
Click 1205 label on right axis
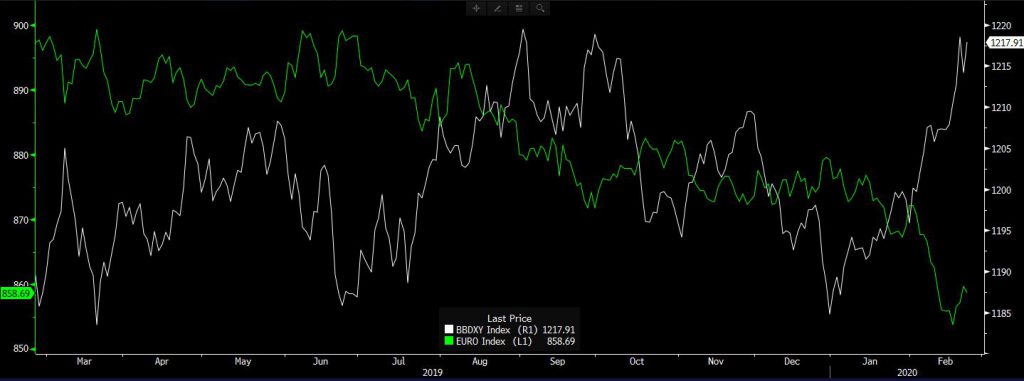pos(1001,149)
